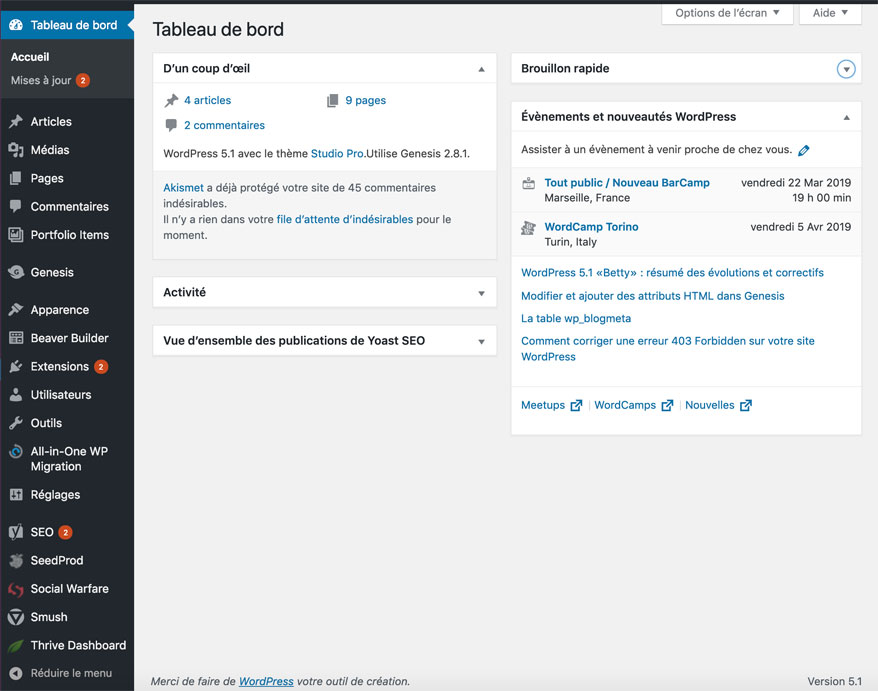The width and height of the screenshot is (878, 691).
Task: Open the Studio Pro theme link
Action: pos(337,153)
